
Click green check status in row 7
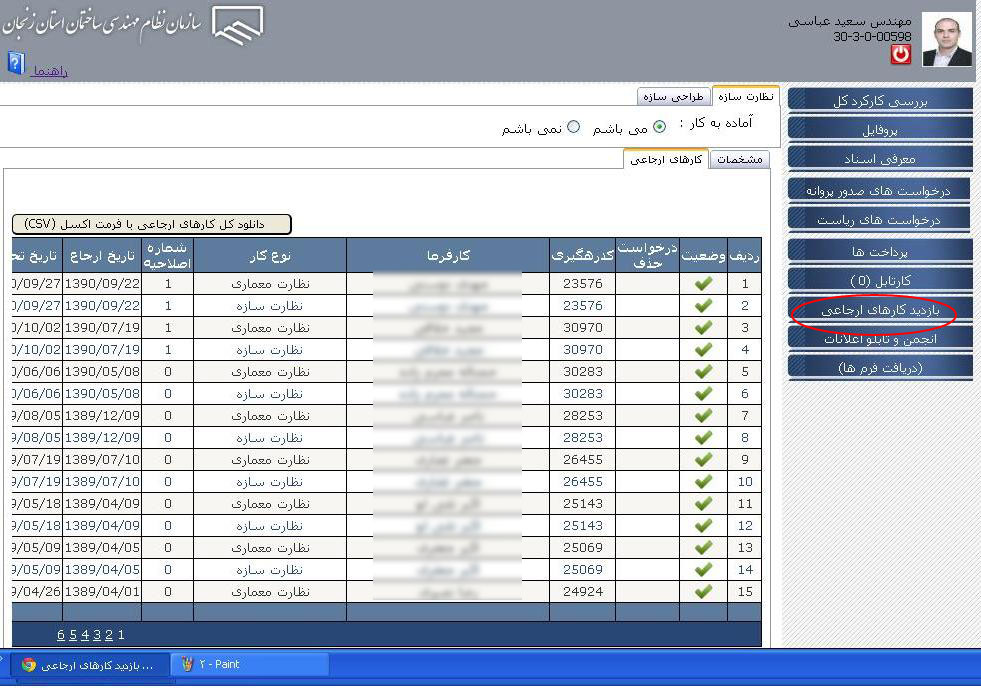tap(703, 416)
